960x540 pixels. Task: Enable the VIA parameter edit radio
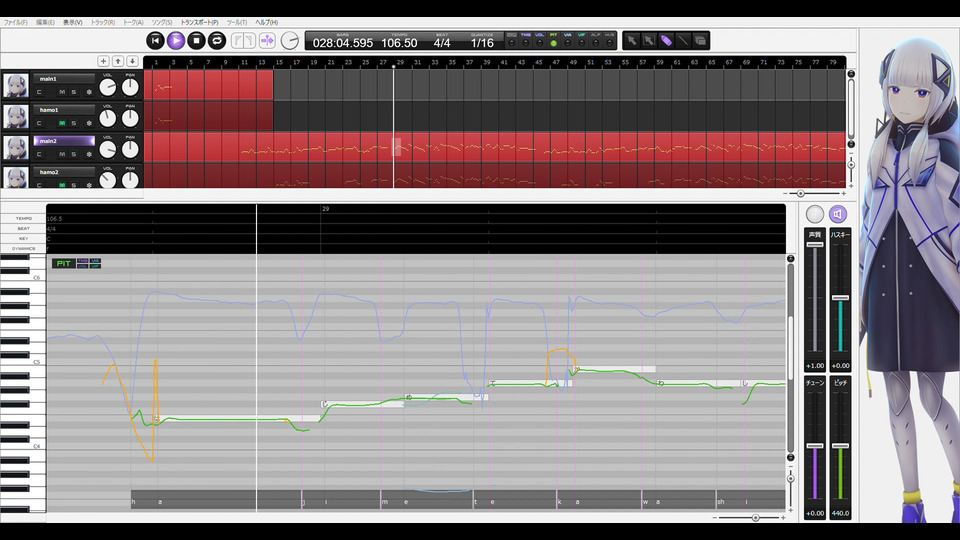(x=568, y=43)
